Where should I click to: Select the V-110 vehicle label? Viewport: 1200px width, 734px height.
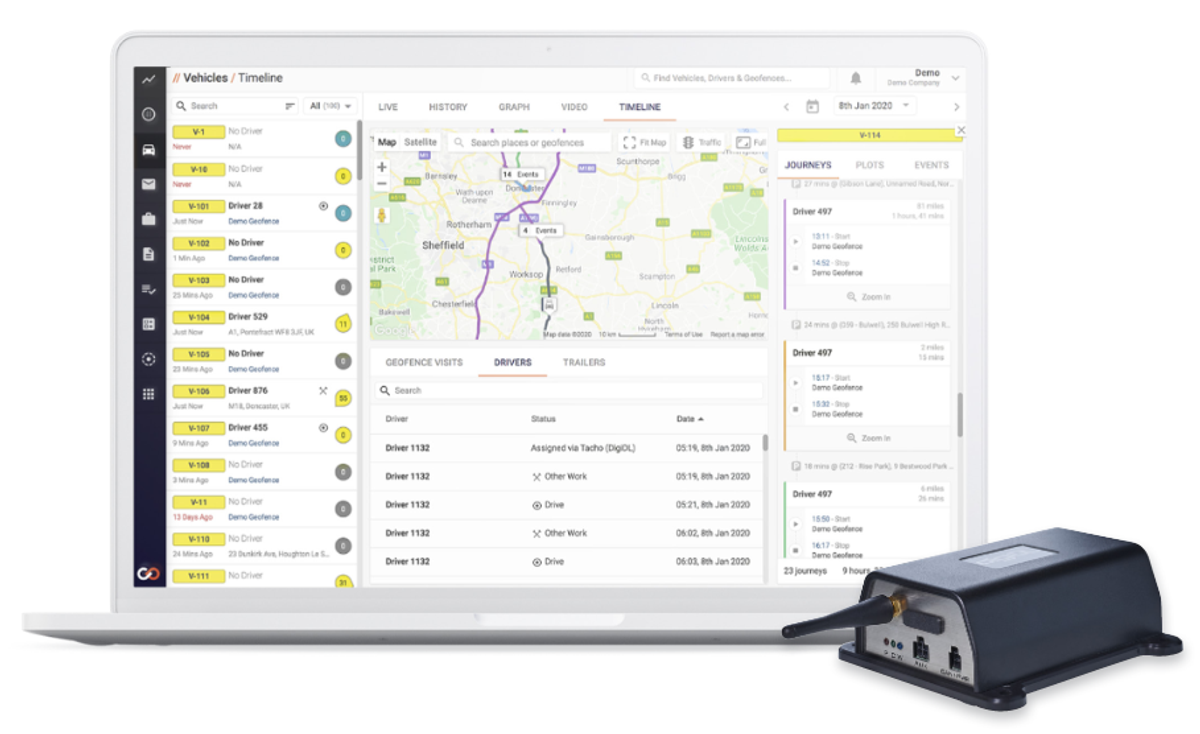click(198, 539)
